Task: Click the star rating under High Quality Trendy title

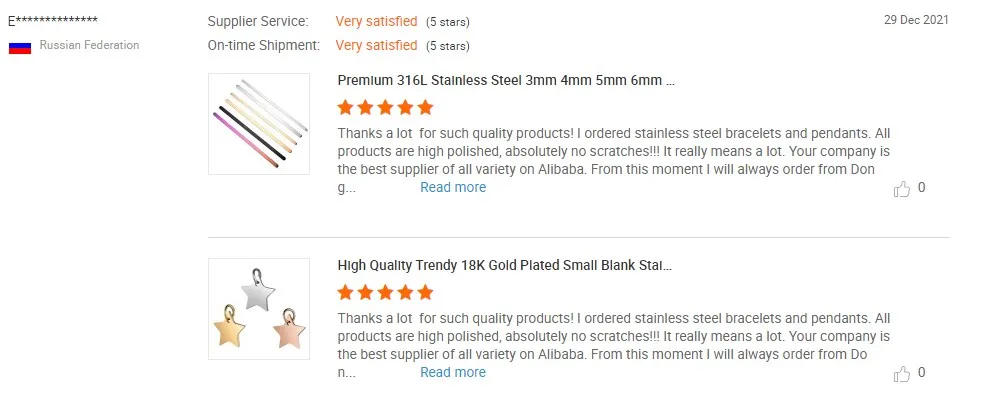Action: tap(385, 293)
